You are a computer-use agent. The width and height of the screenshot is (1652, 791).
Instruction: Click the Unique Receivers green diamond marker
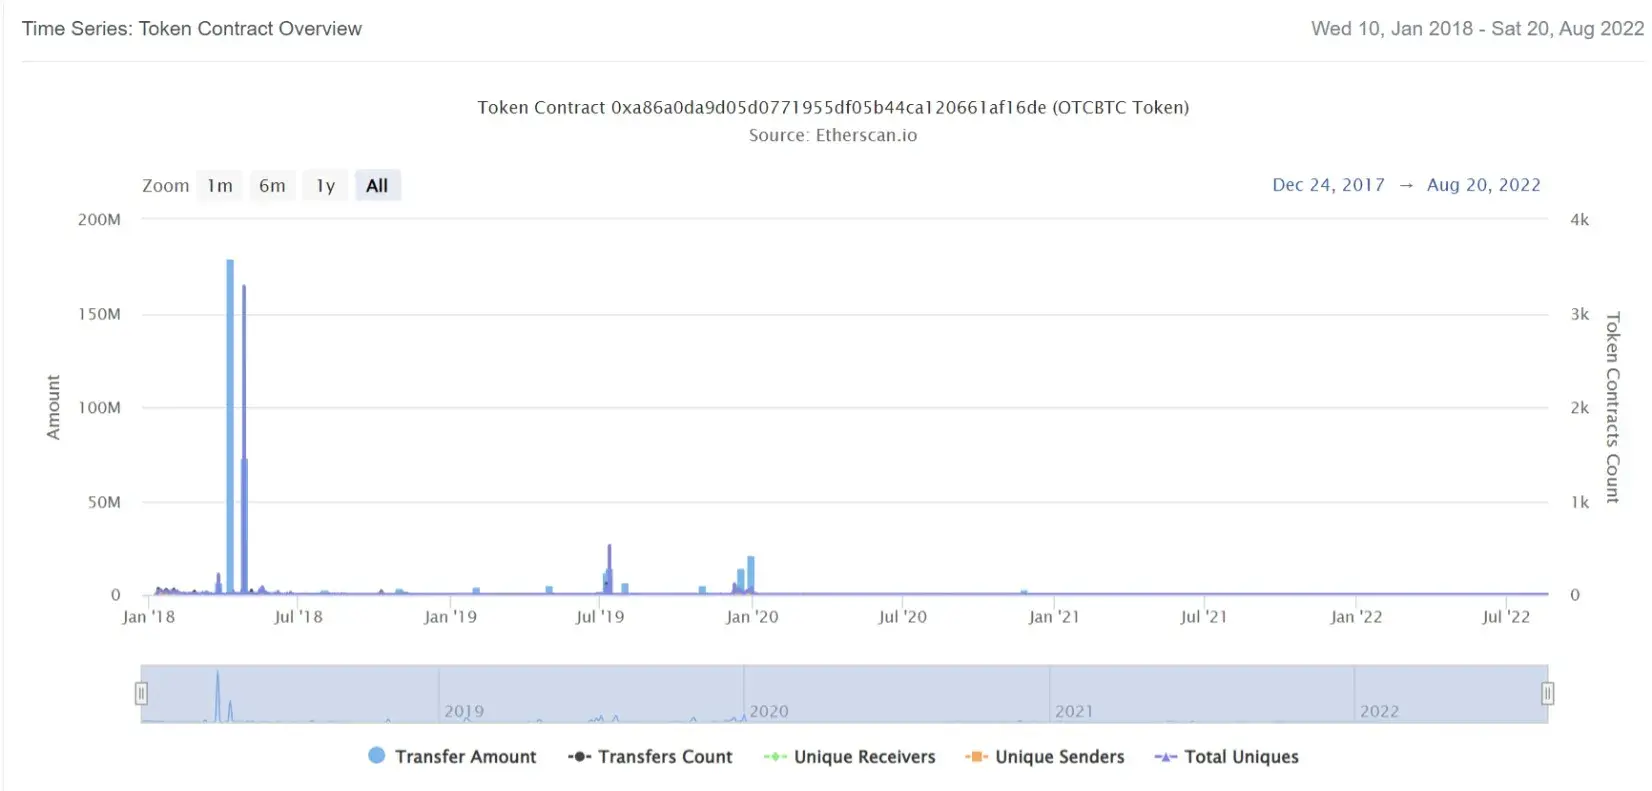[x=775, y=757]
